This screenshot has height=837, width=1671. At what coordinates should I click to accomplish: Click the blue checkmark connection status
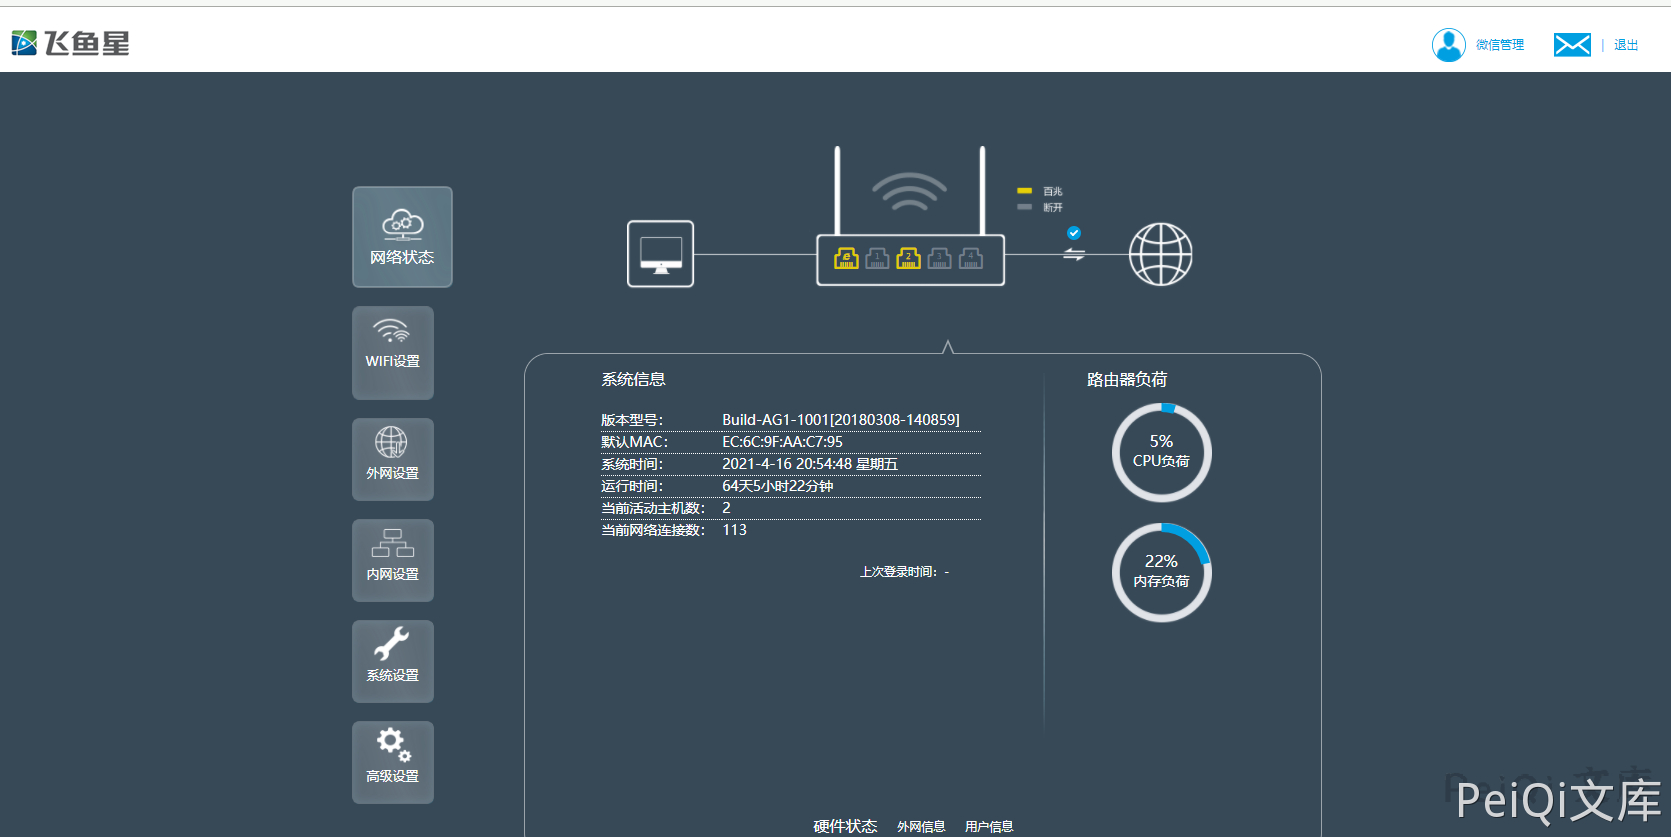click(x=1074, y=233)
